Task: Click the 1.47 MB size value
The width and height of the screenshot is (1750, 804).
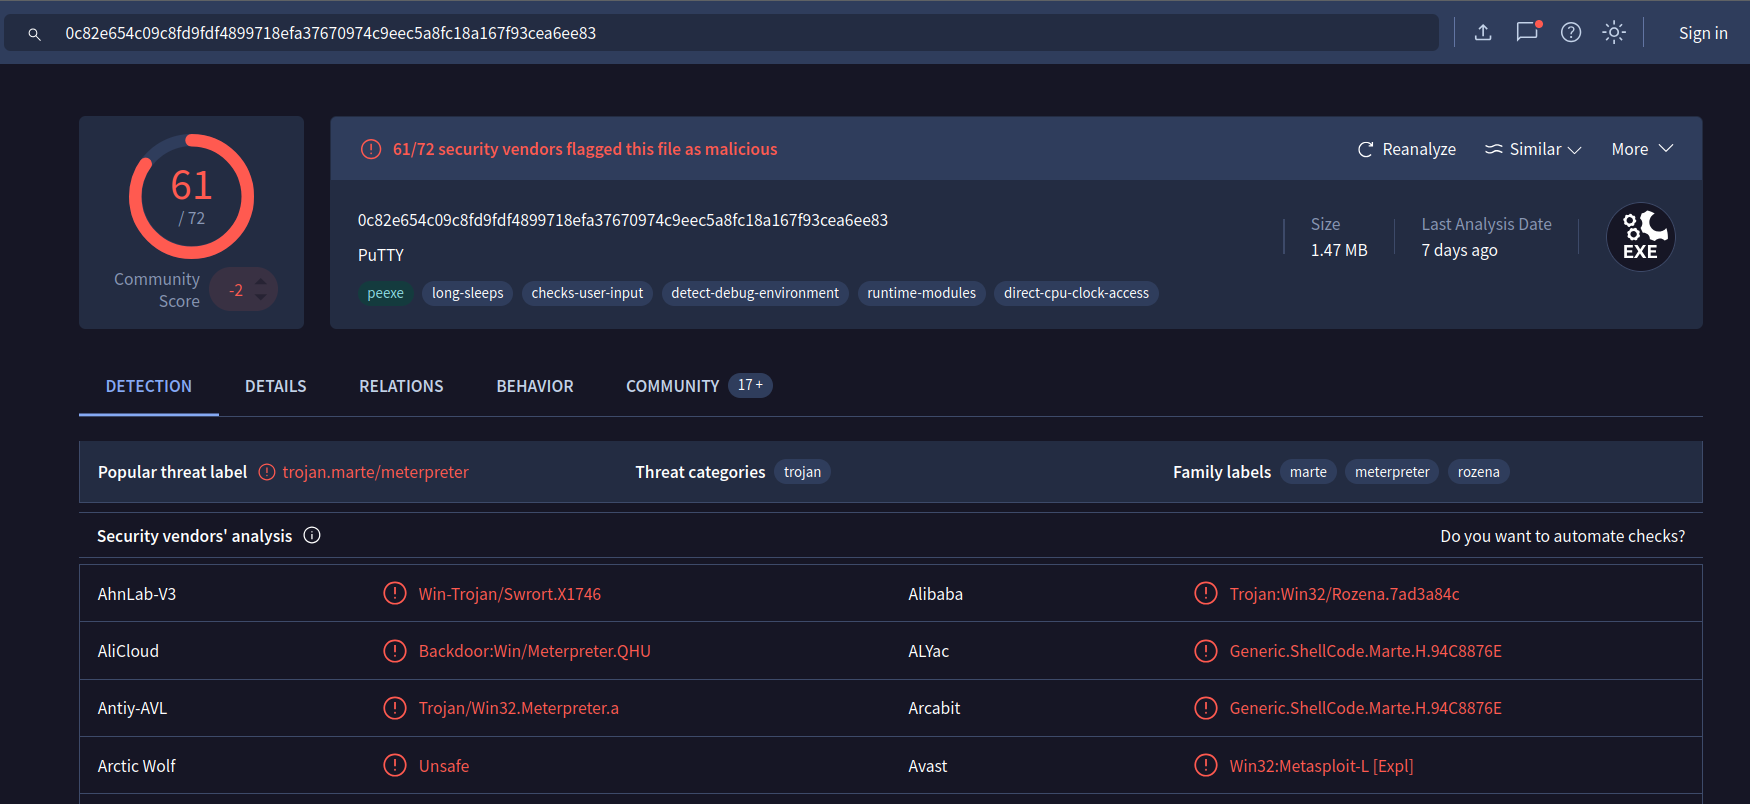Action: click(1339, 250)
